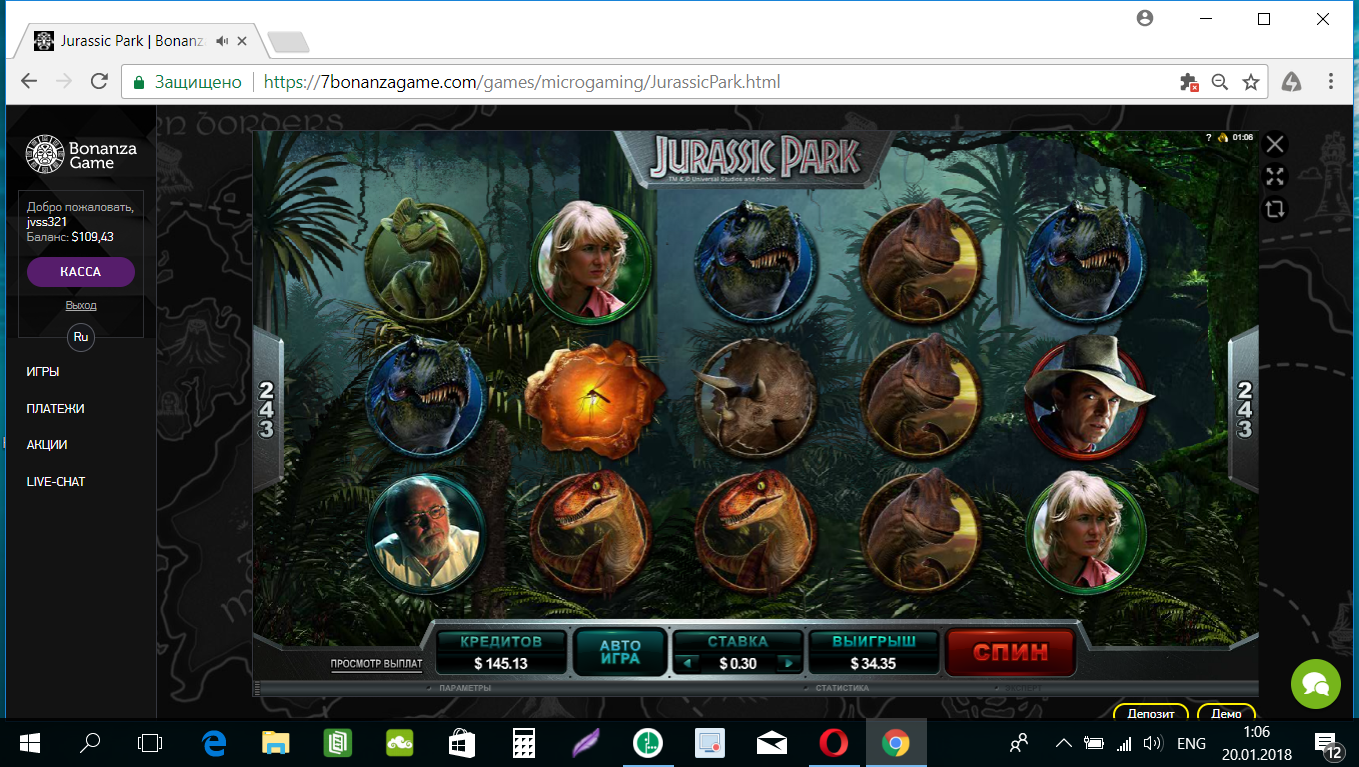Expand the СТАТИСТИКА panel
This screenshot has height=767, width=1359.
[x=841, y=688]
